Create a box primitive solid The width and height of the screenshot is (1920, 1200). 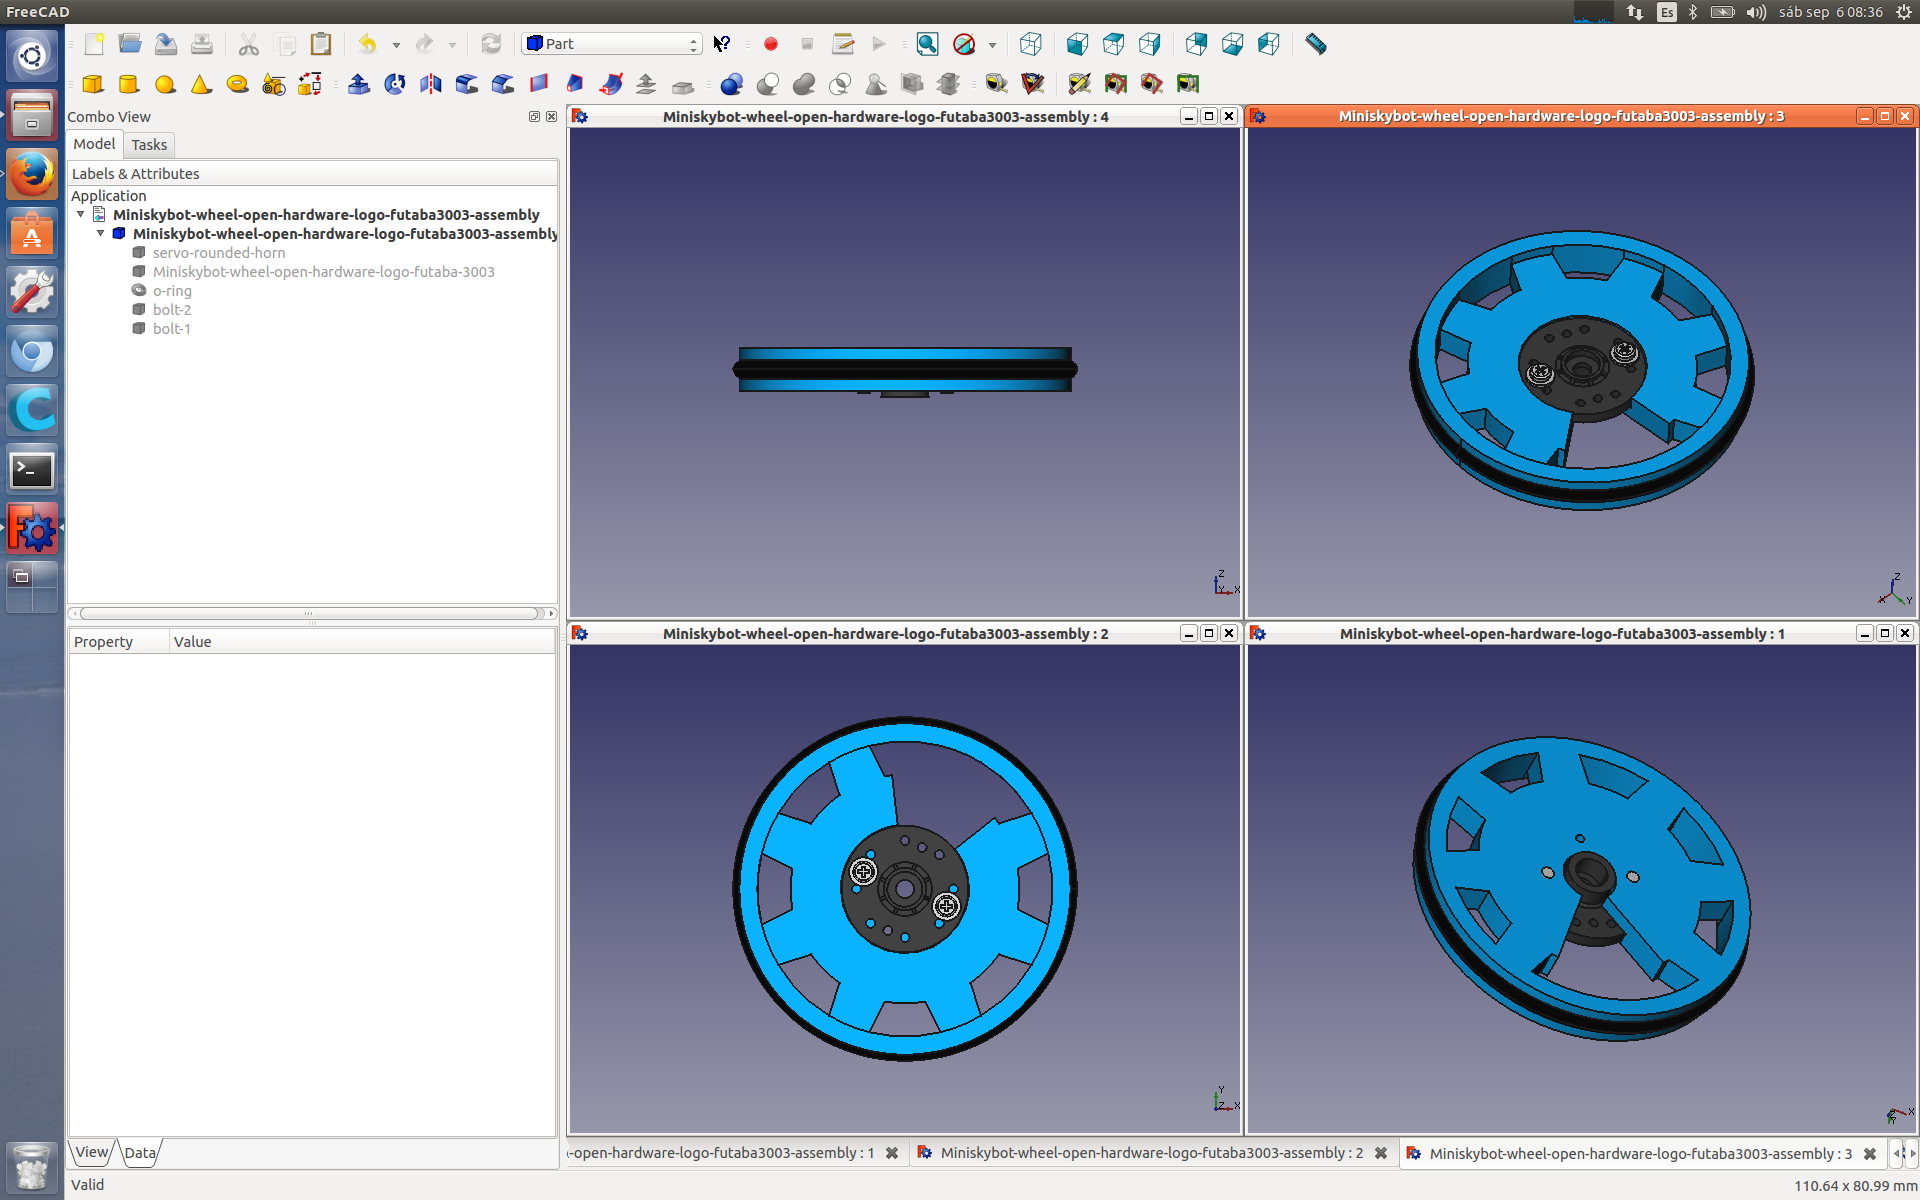click(x=93, y=84)
